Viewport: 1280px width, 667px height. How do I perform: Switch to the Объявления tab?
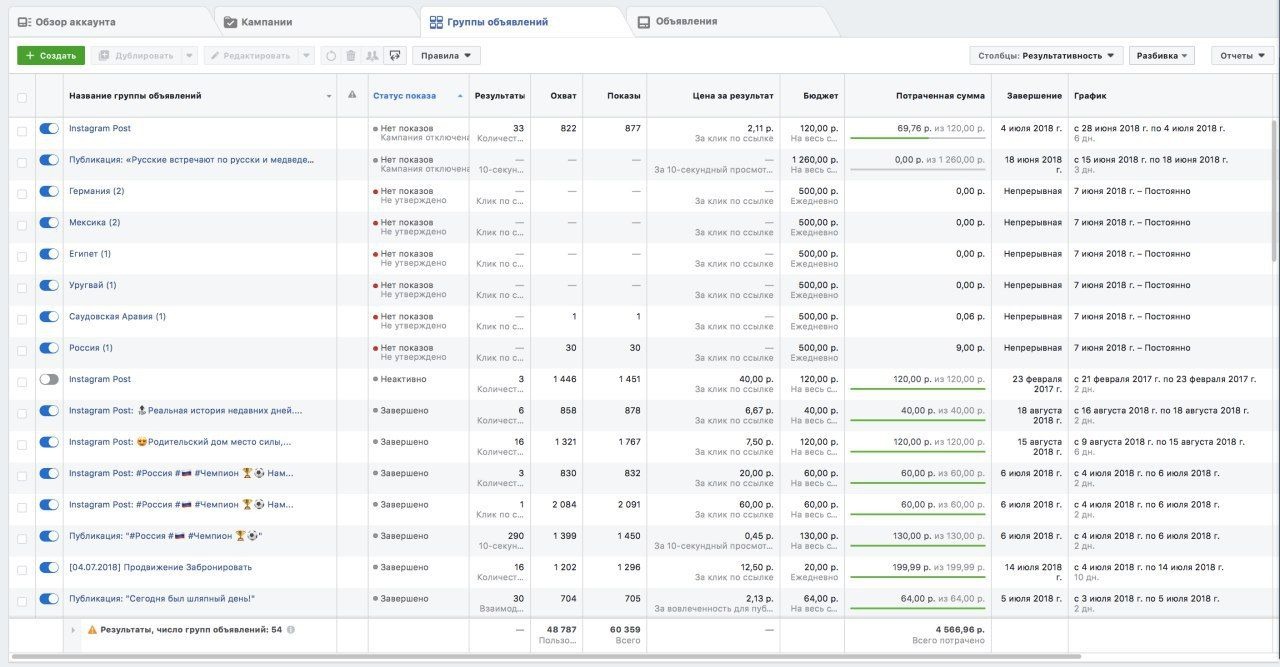[x=686, y=21]
